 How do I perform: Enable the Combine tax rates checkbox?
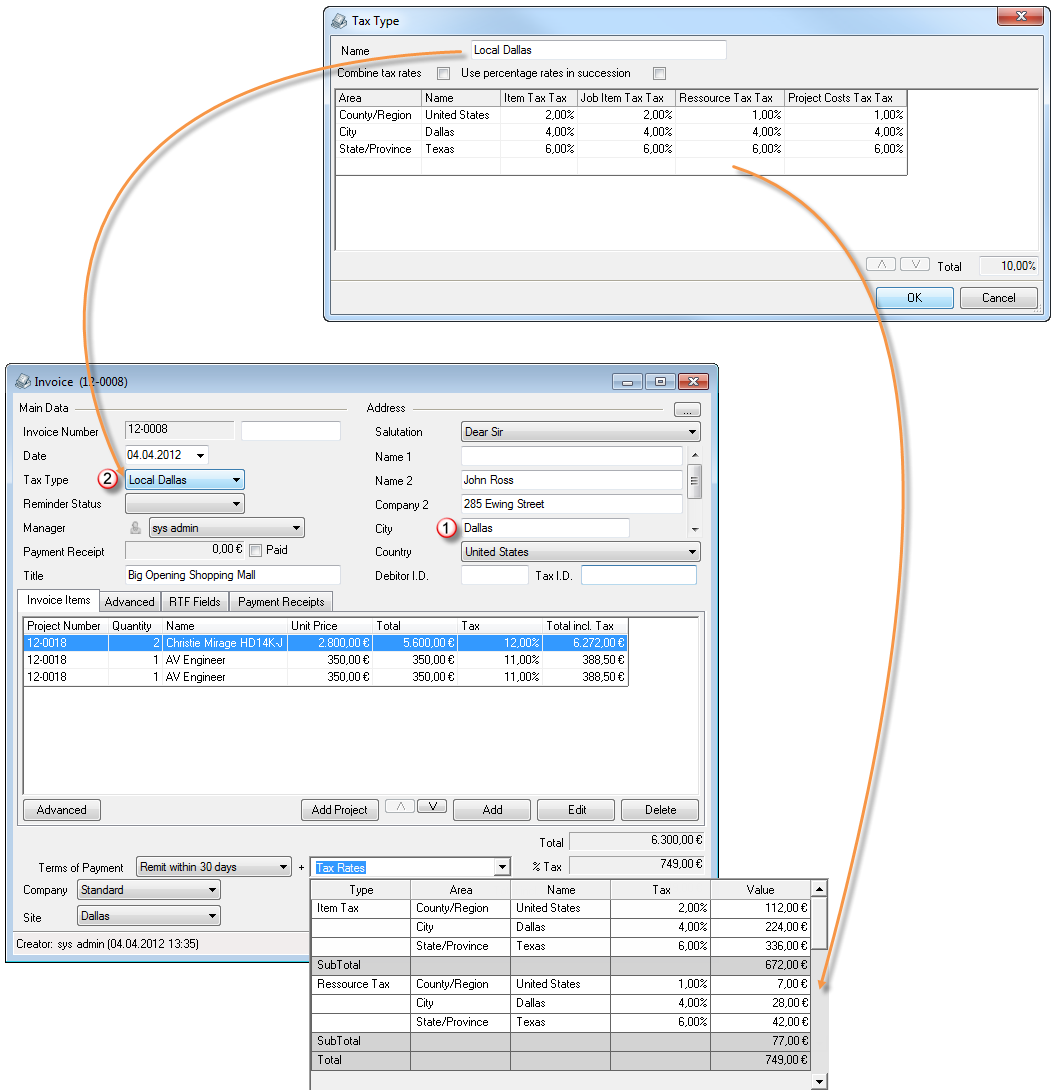click(x=443, y=74)
